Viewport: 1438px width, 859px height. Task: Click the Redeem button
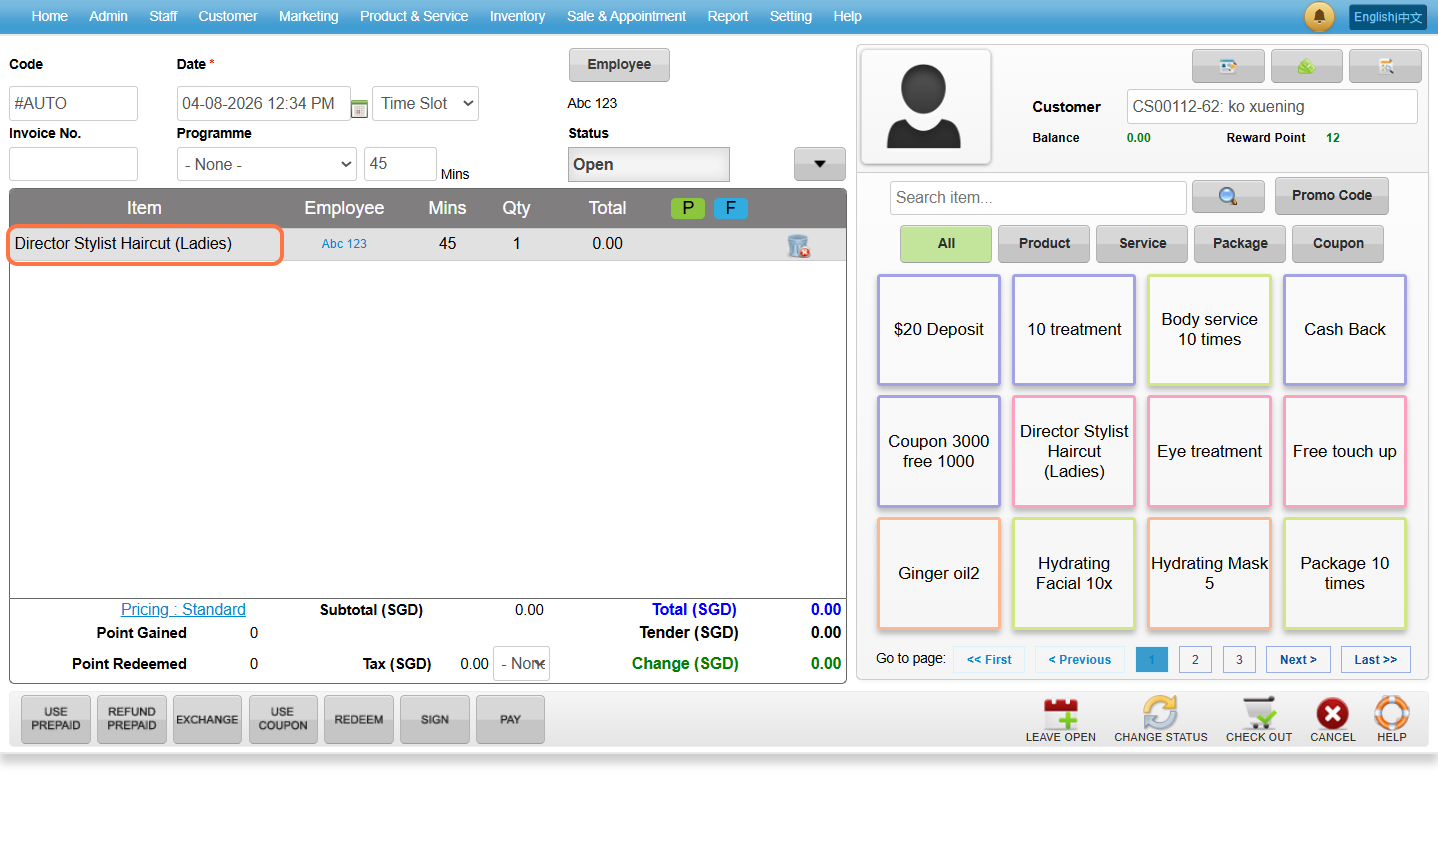pos(359,720)
